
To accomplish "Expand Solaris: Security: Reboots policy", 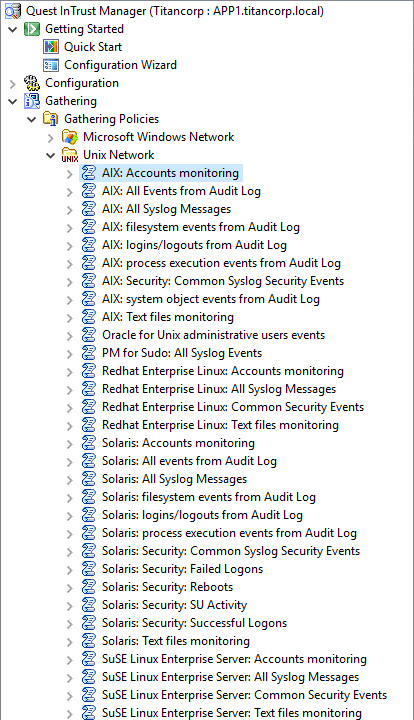I will coord(69,587).
